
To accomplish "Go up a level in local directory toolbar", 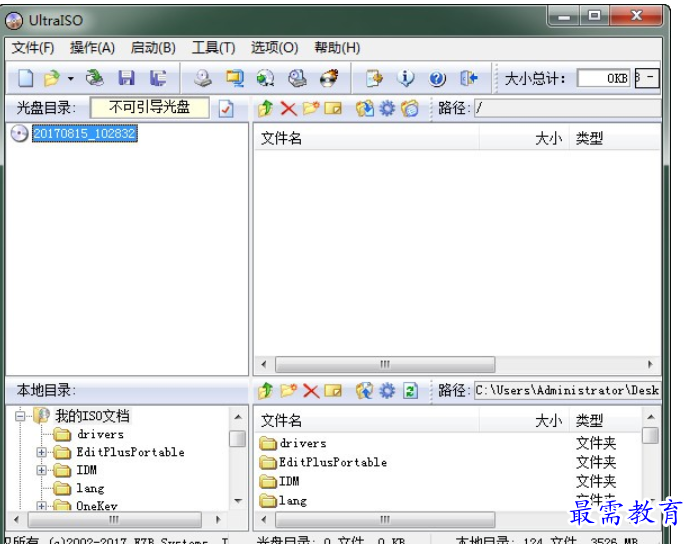I will pos(265,391).
